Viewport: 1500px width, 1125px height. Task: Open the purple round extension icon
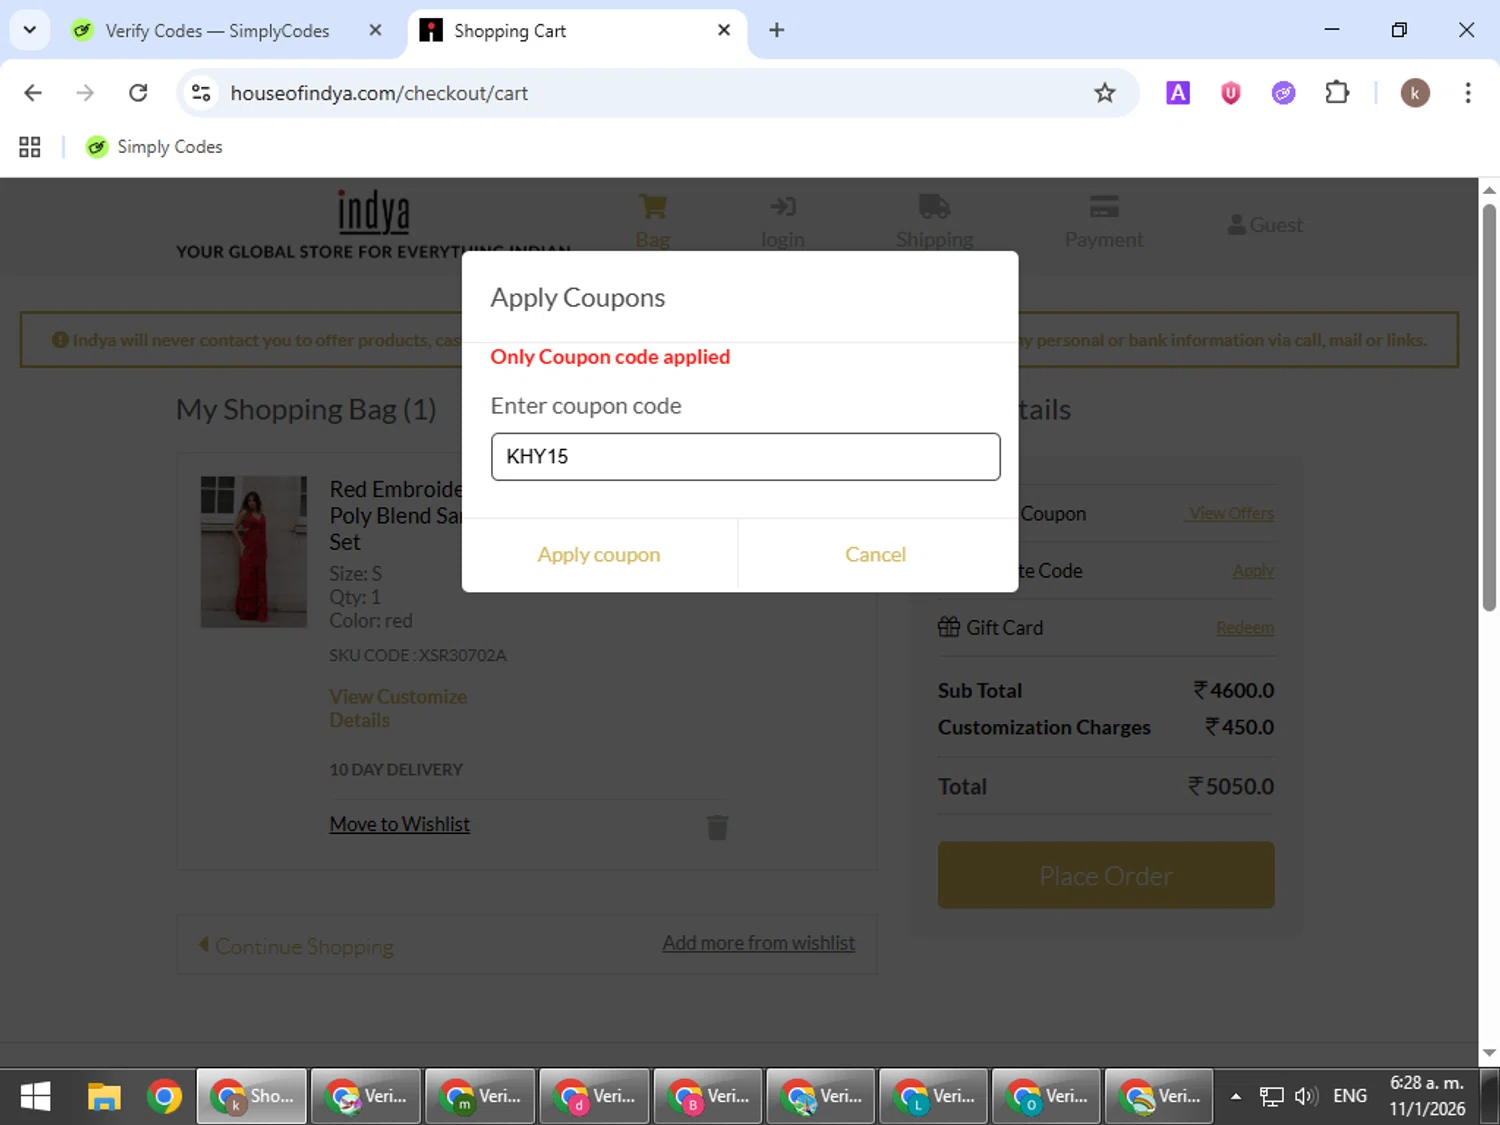tap(1283, 93)
